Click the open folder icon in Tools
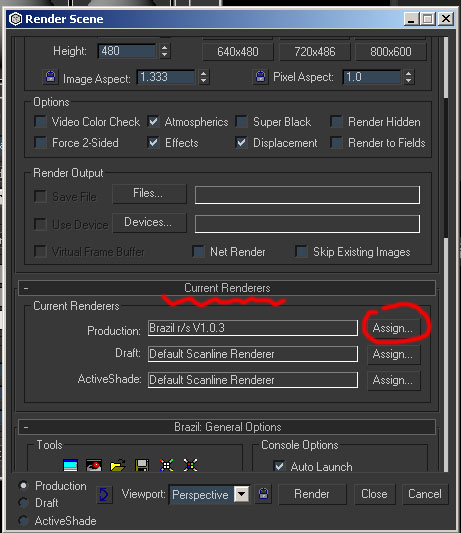 click(x=118, y=465)
